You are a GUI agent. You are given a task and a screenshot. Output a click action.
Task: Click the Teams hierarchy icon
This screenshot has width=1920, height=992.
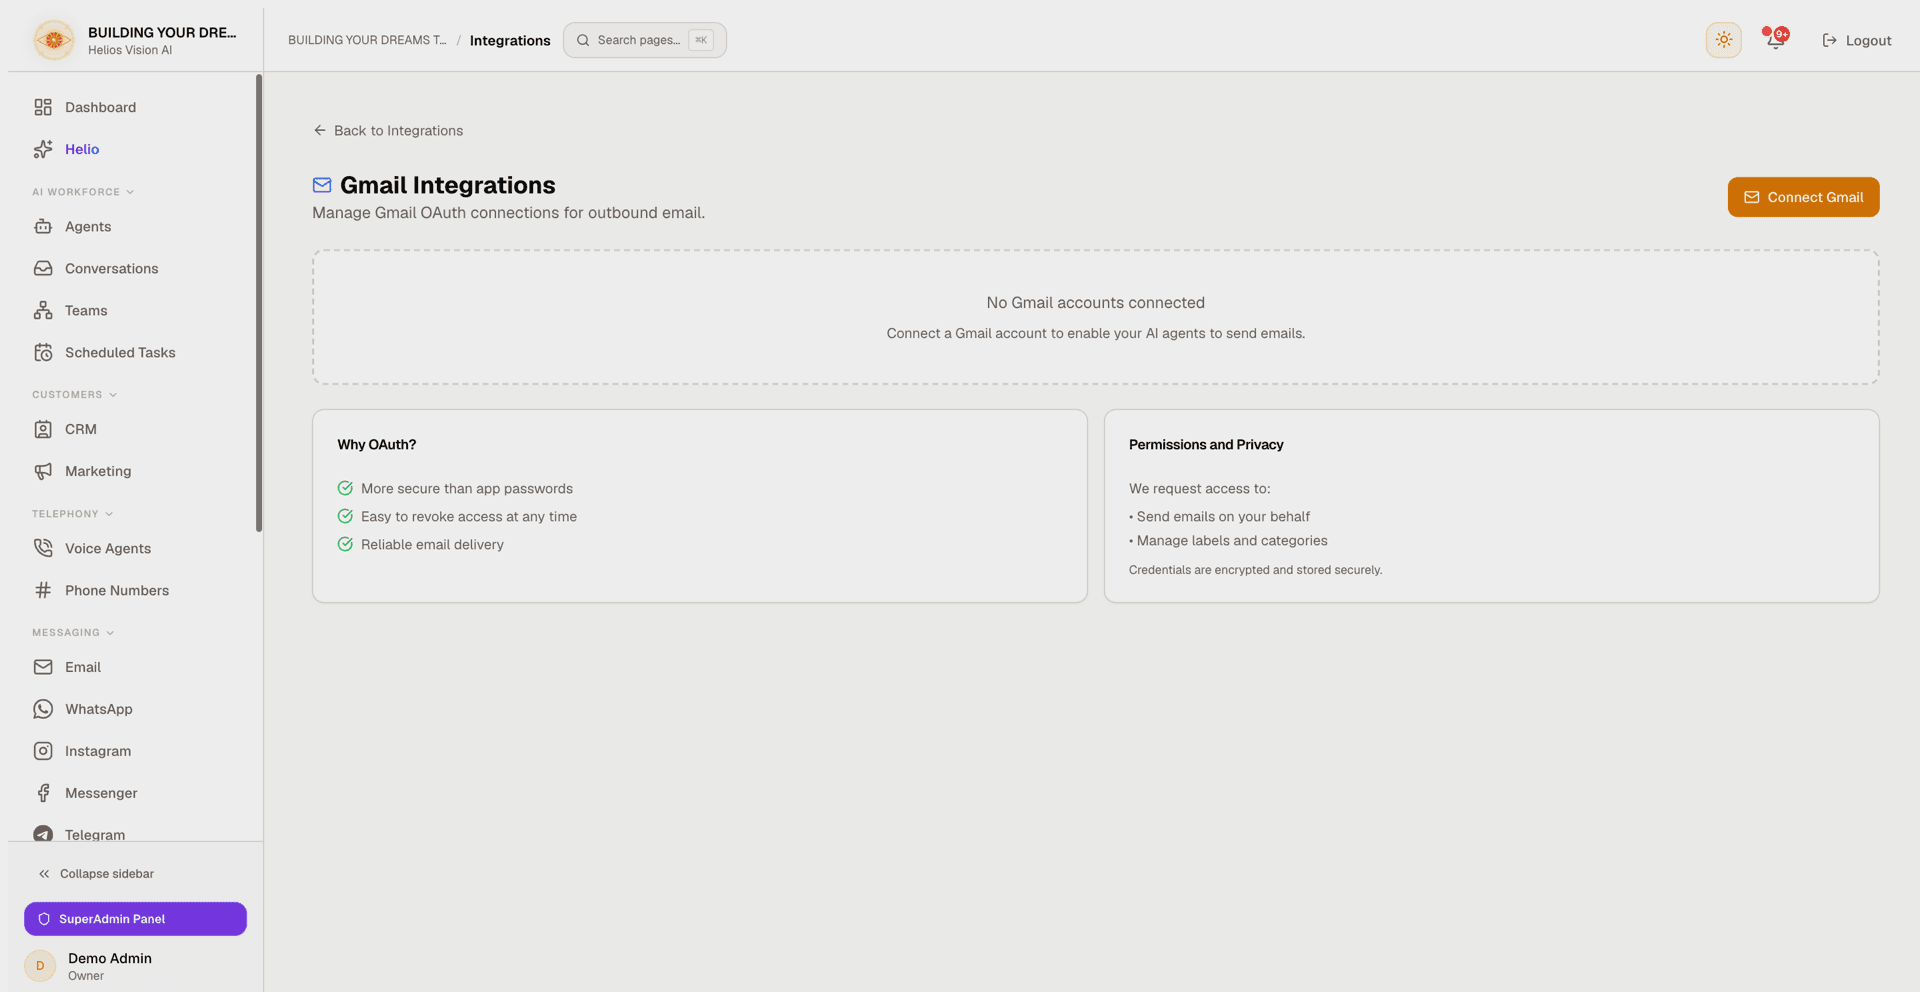click(x=43, y=311)
